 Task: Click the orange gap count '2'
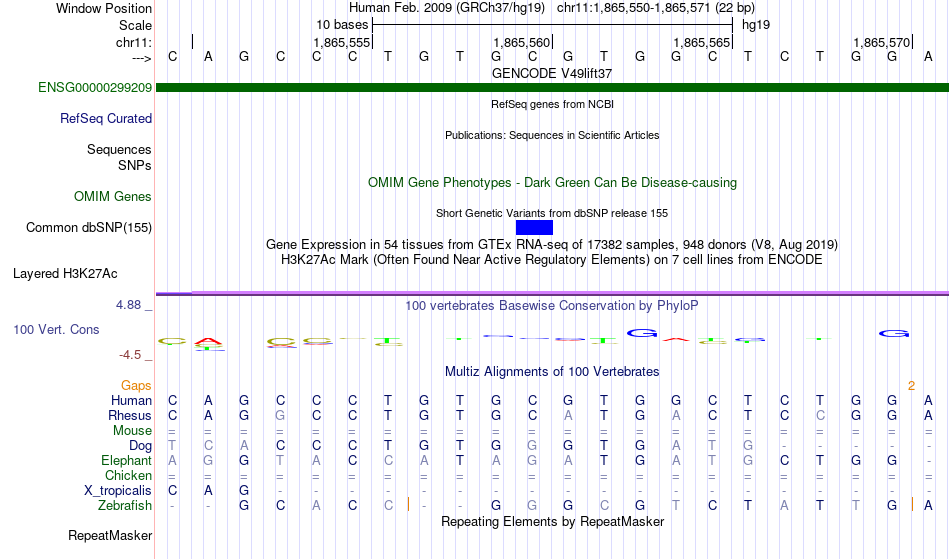click(911, 386)
